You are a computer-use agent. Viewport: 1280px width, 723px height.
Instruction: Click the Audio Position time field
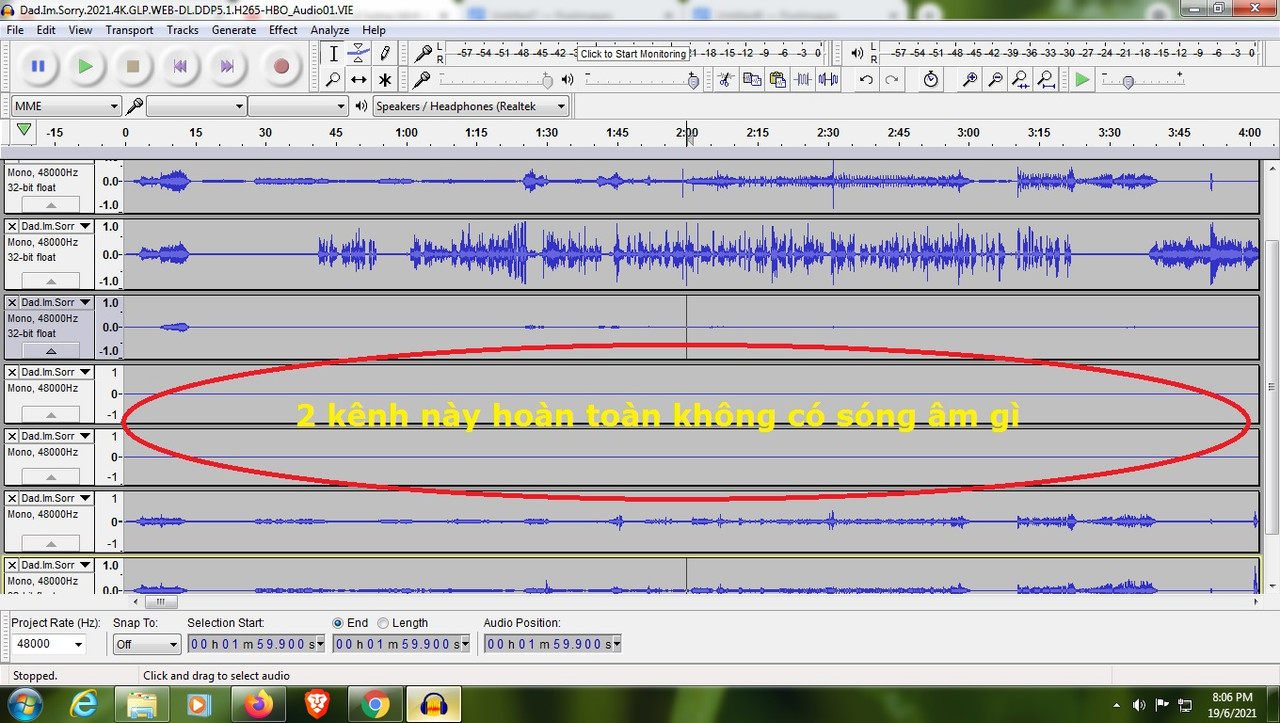click(x=547, y=644)
